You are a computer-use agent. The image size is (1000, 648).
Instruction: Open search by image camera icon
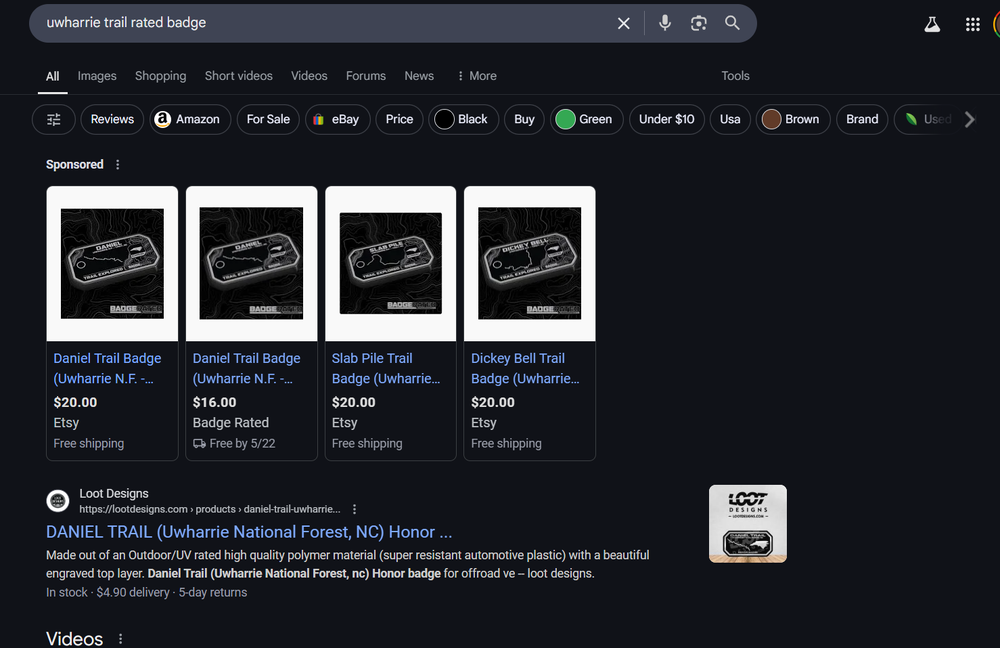click(x=698, y=24)
